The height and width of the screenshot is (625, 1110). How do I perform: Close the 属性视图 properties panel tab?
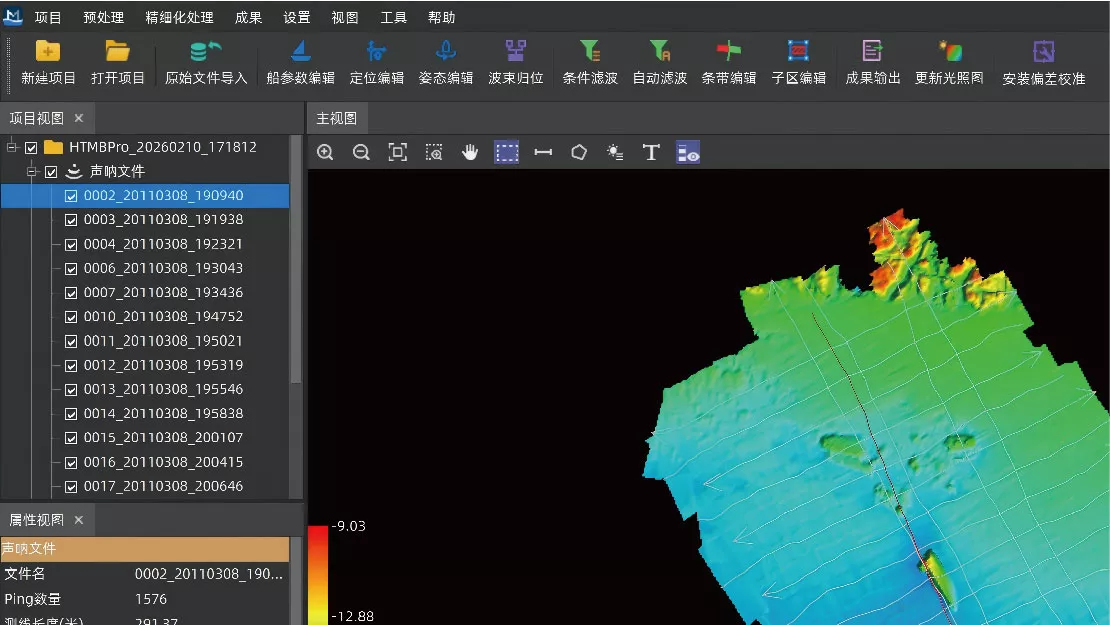click(x=79, y=520)
